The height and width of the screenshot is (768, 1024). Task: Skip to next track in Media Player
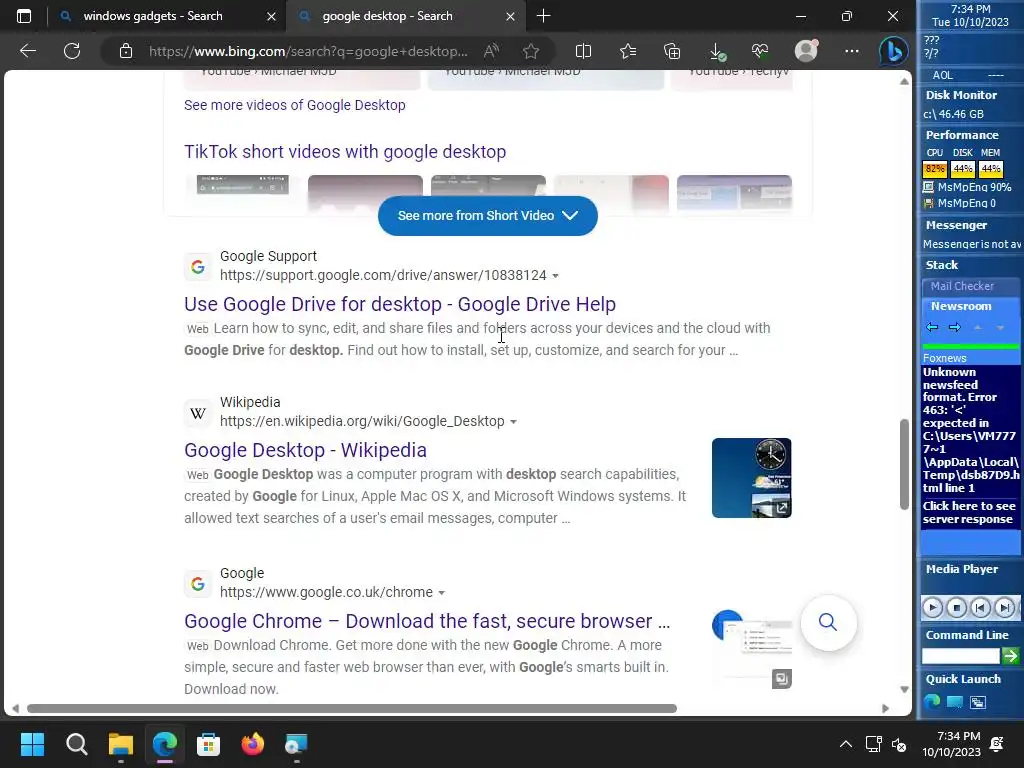[1004, 608]
